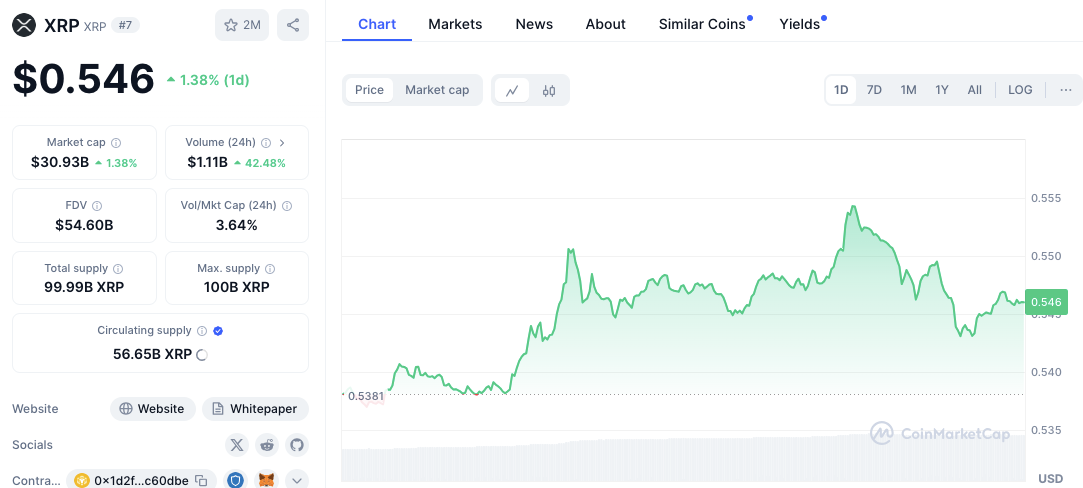Screen dimensions: 1083x488
Task: Open FDV info icon
Action: (x=97, y=206)
